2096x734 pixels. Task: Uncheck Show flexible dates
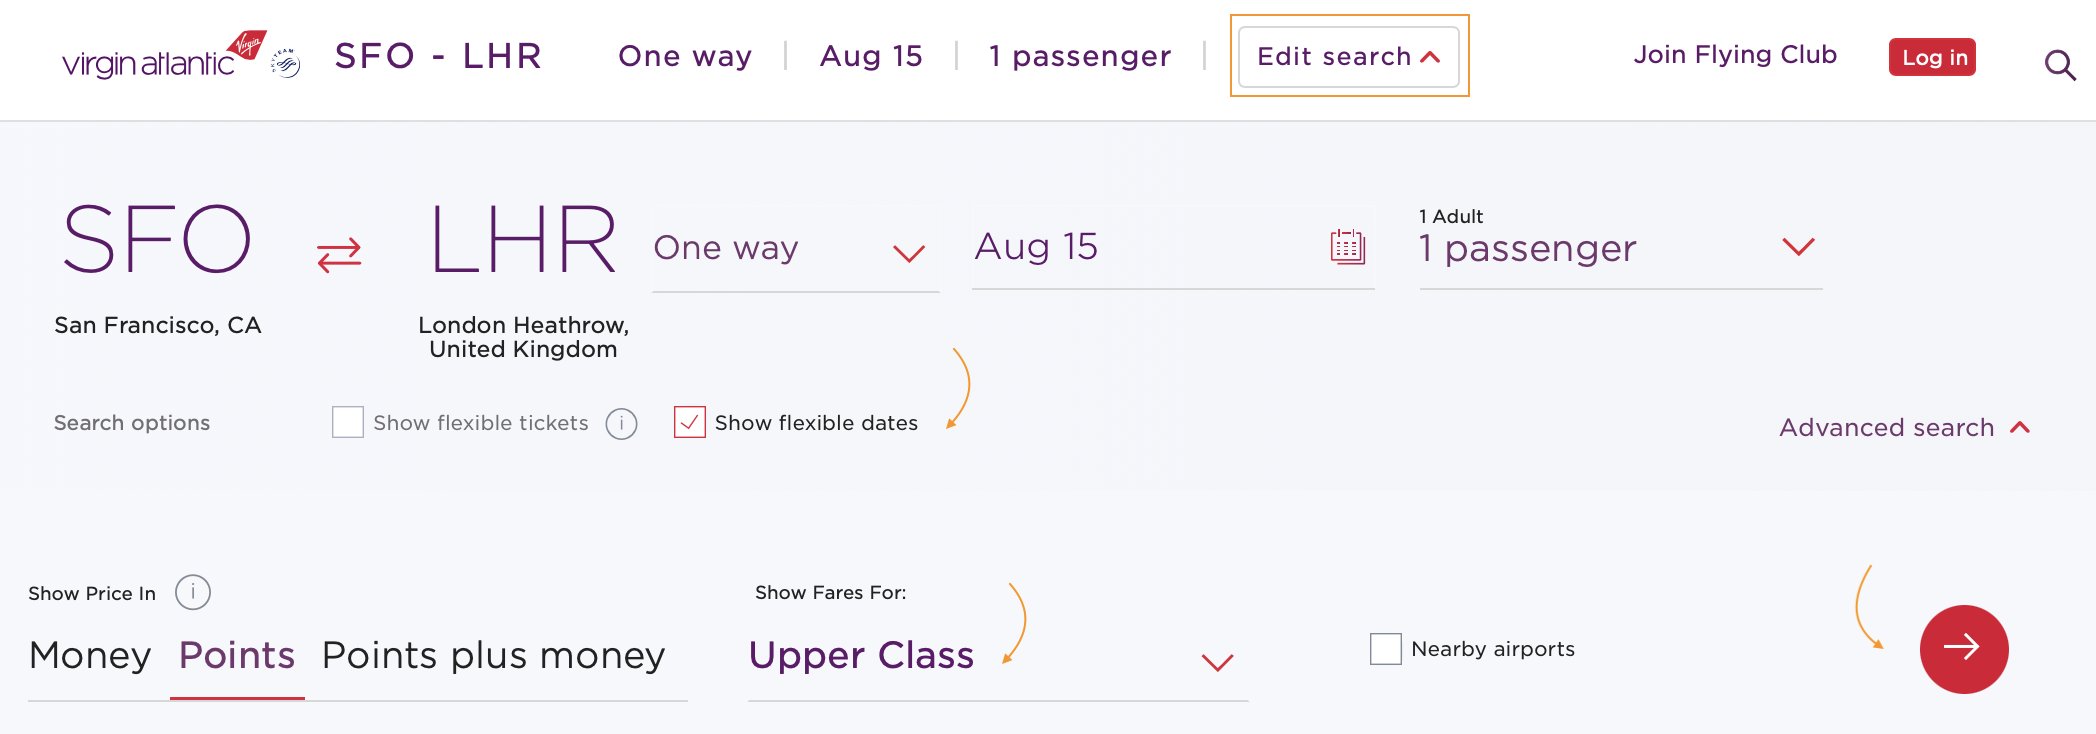pos(690,422)
